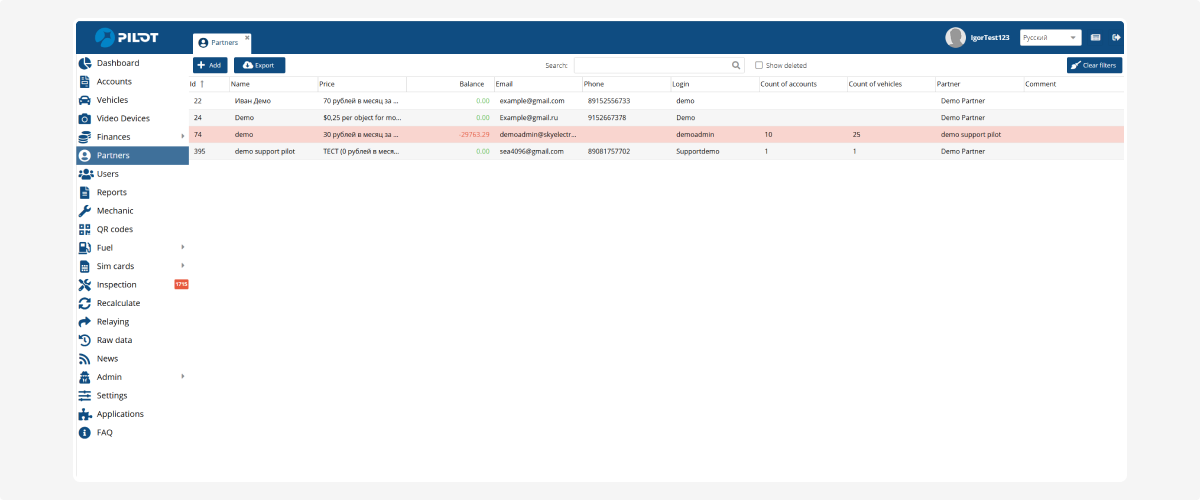Open QR codes from the sidebar icon
Screen dimensions: 1200x500
[85, 229]
